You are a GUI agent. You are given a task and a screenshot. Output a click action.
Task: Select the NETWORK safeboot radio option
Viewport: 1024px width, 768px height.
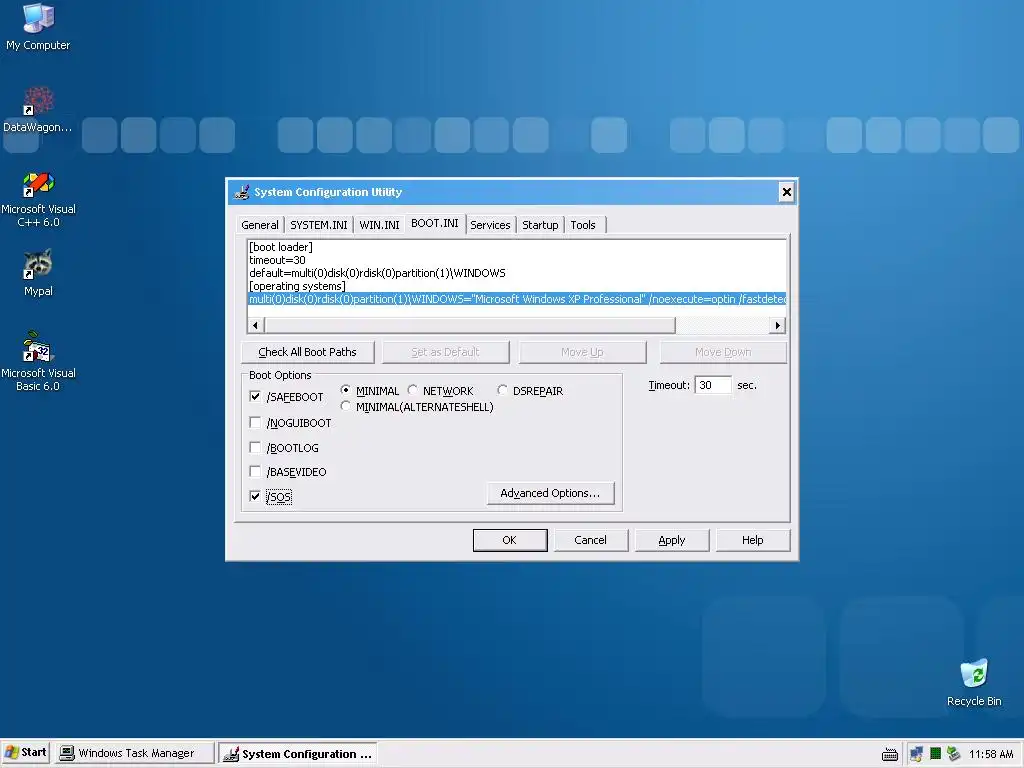[x=412, y=390]
